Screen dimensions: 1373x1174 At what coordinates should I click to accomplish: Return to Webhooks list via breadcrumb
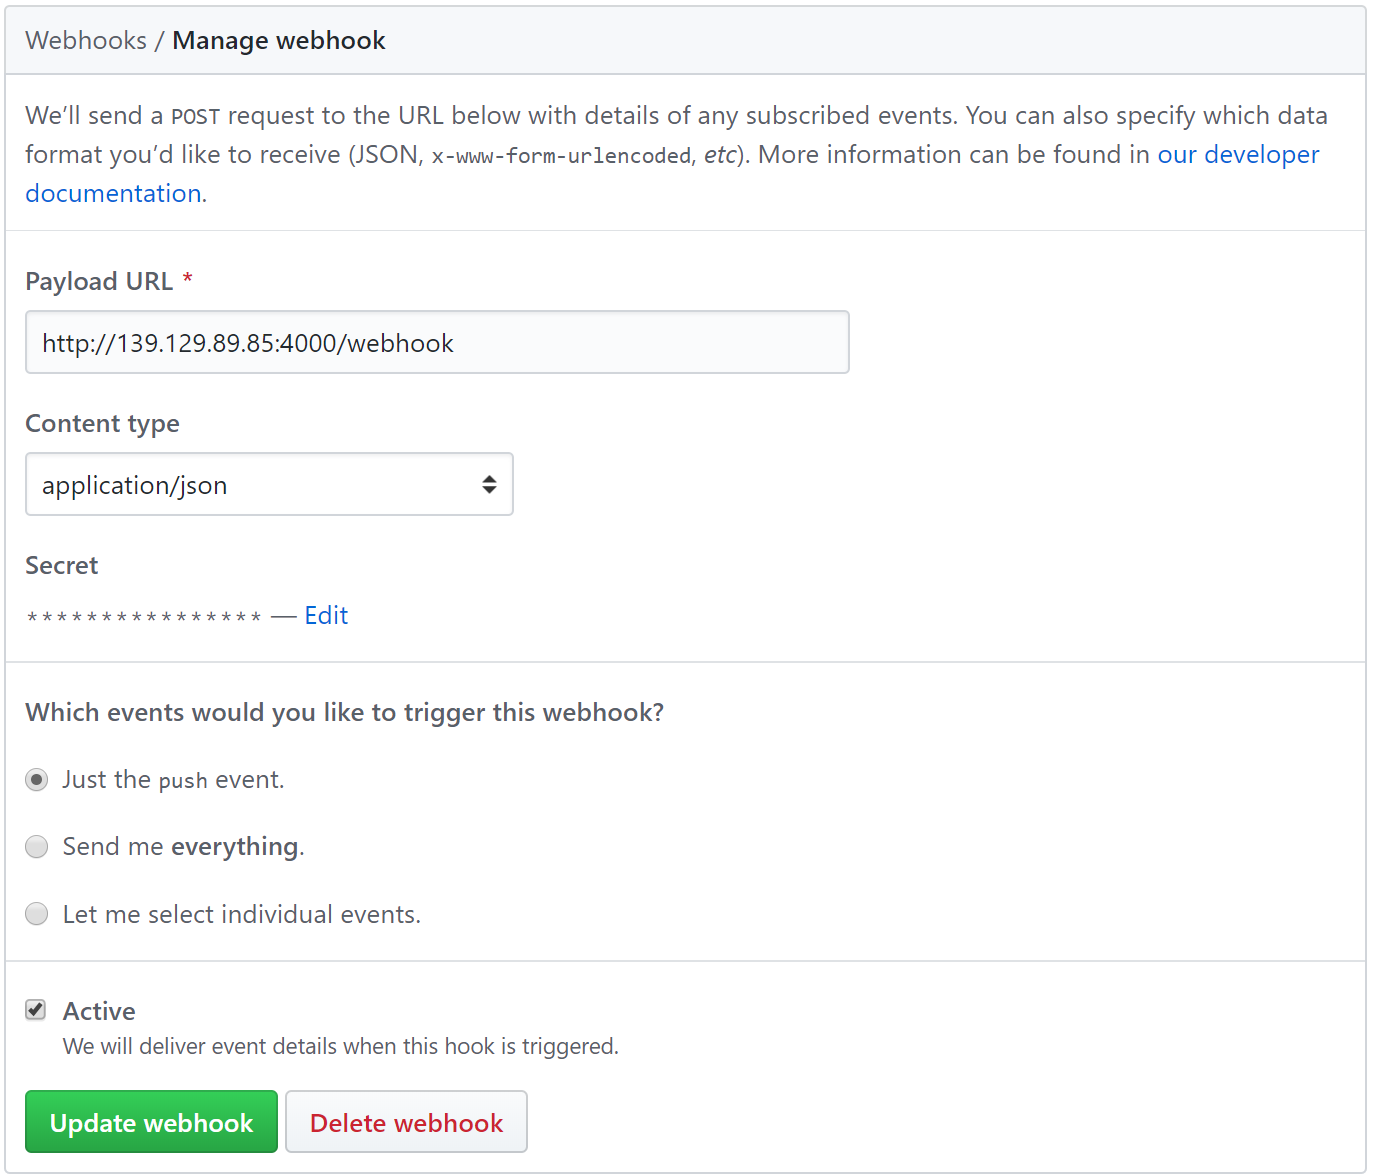tap(86, 40)
